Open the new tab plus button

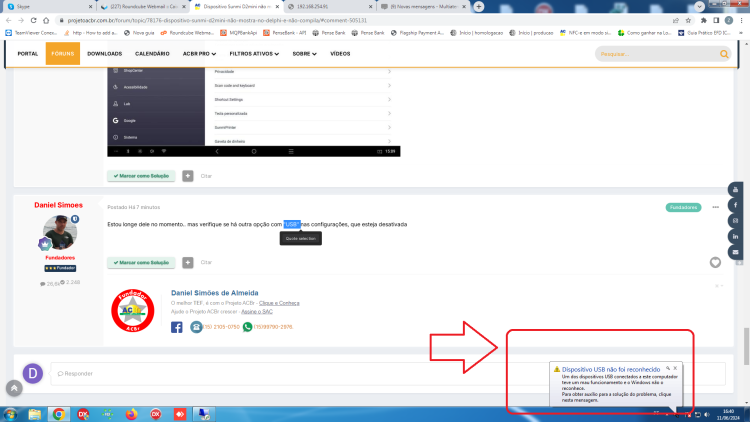click(479, 7)
